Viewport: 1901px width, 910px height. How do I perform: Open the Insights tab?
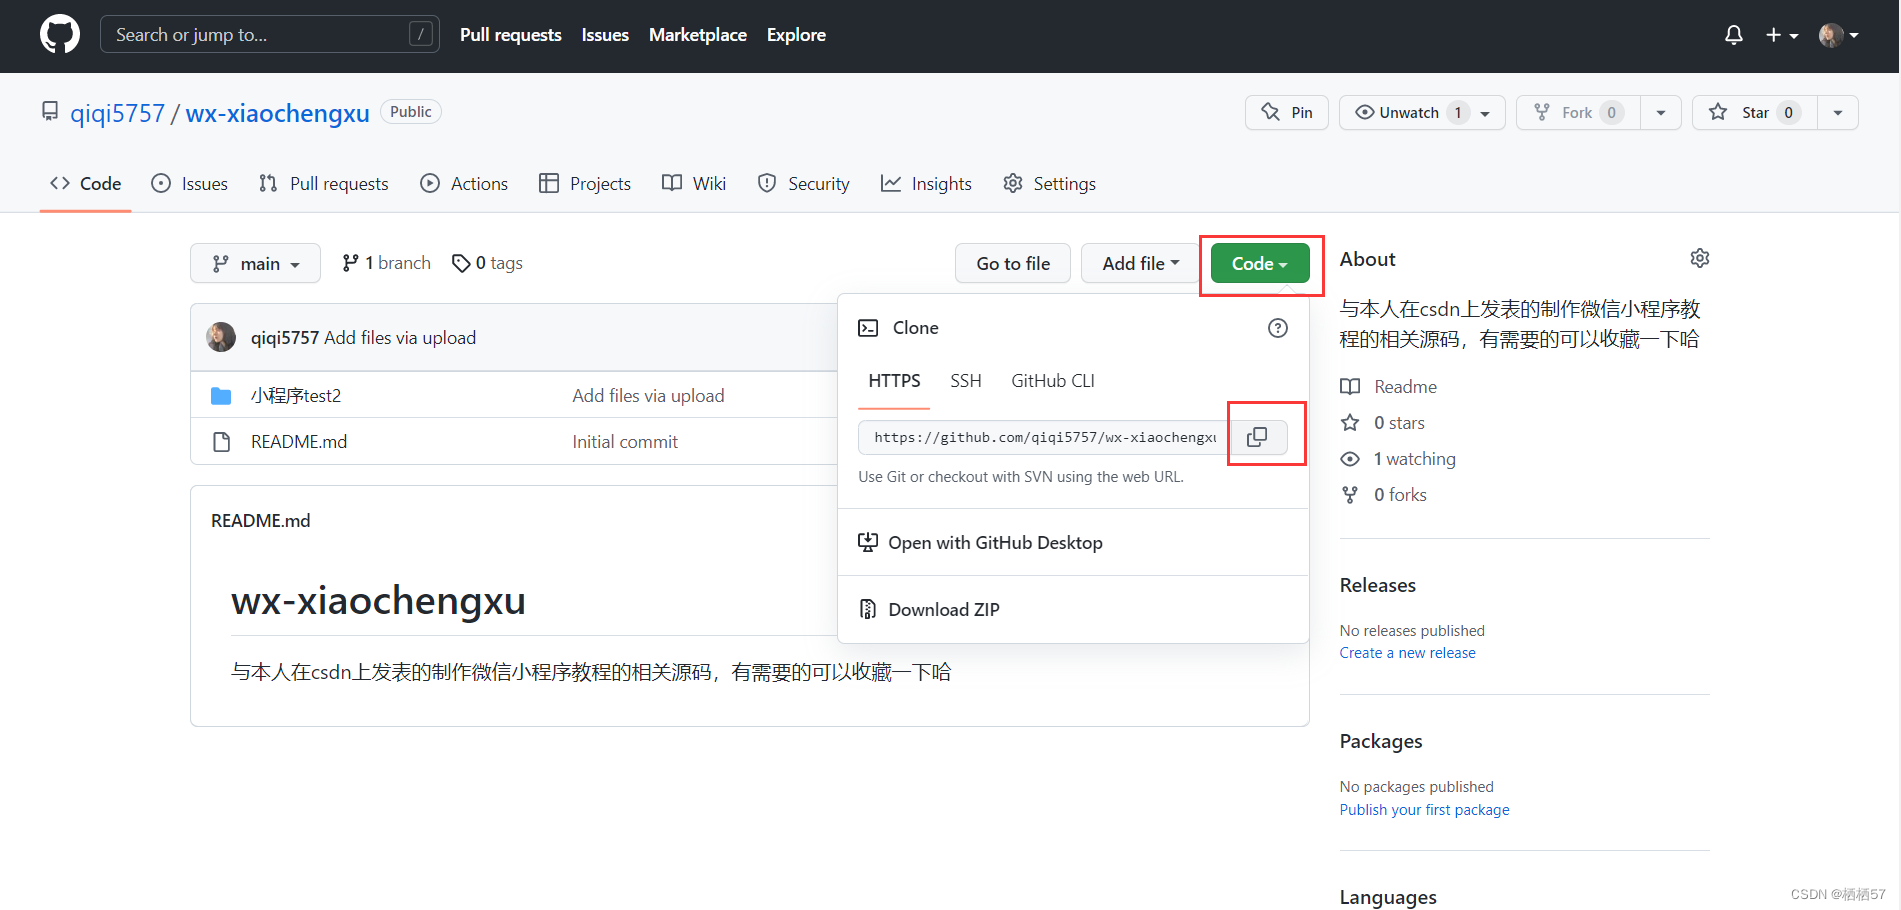(926, 184)
